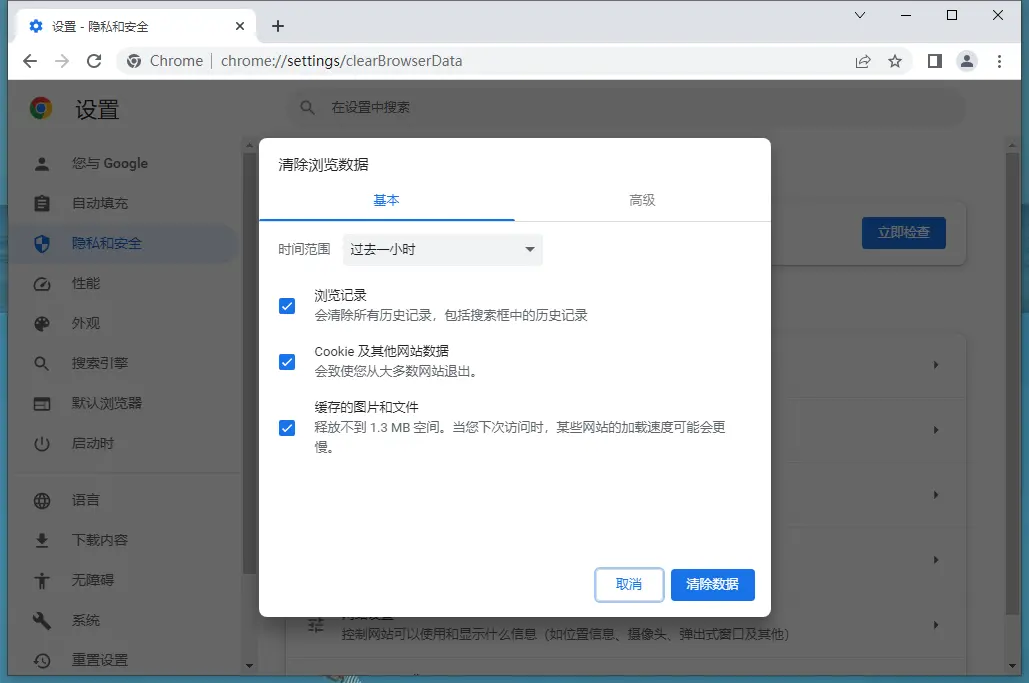The width and height of the screenshot is (1029, 683).
Task: Select the 基本 tab
Action: pos(387,200)
